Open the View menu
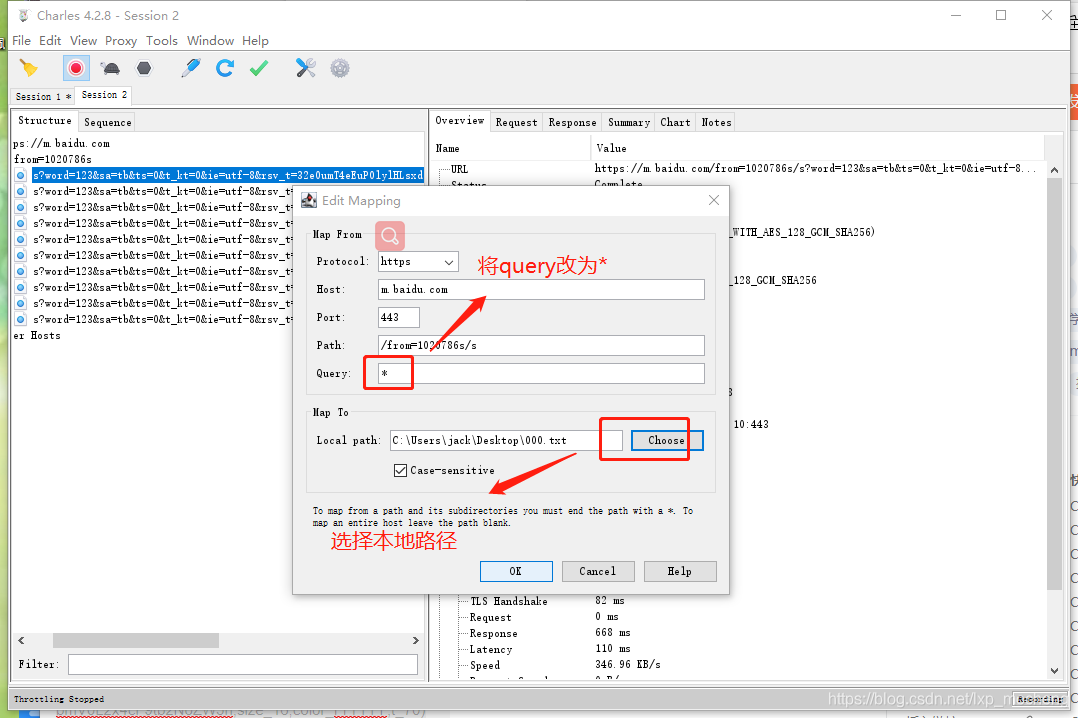Image resolution: width=1078 pixels, height=718 pixels. coord(83,41)
